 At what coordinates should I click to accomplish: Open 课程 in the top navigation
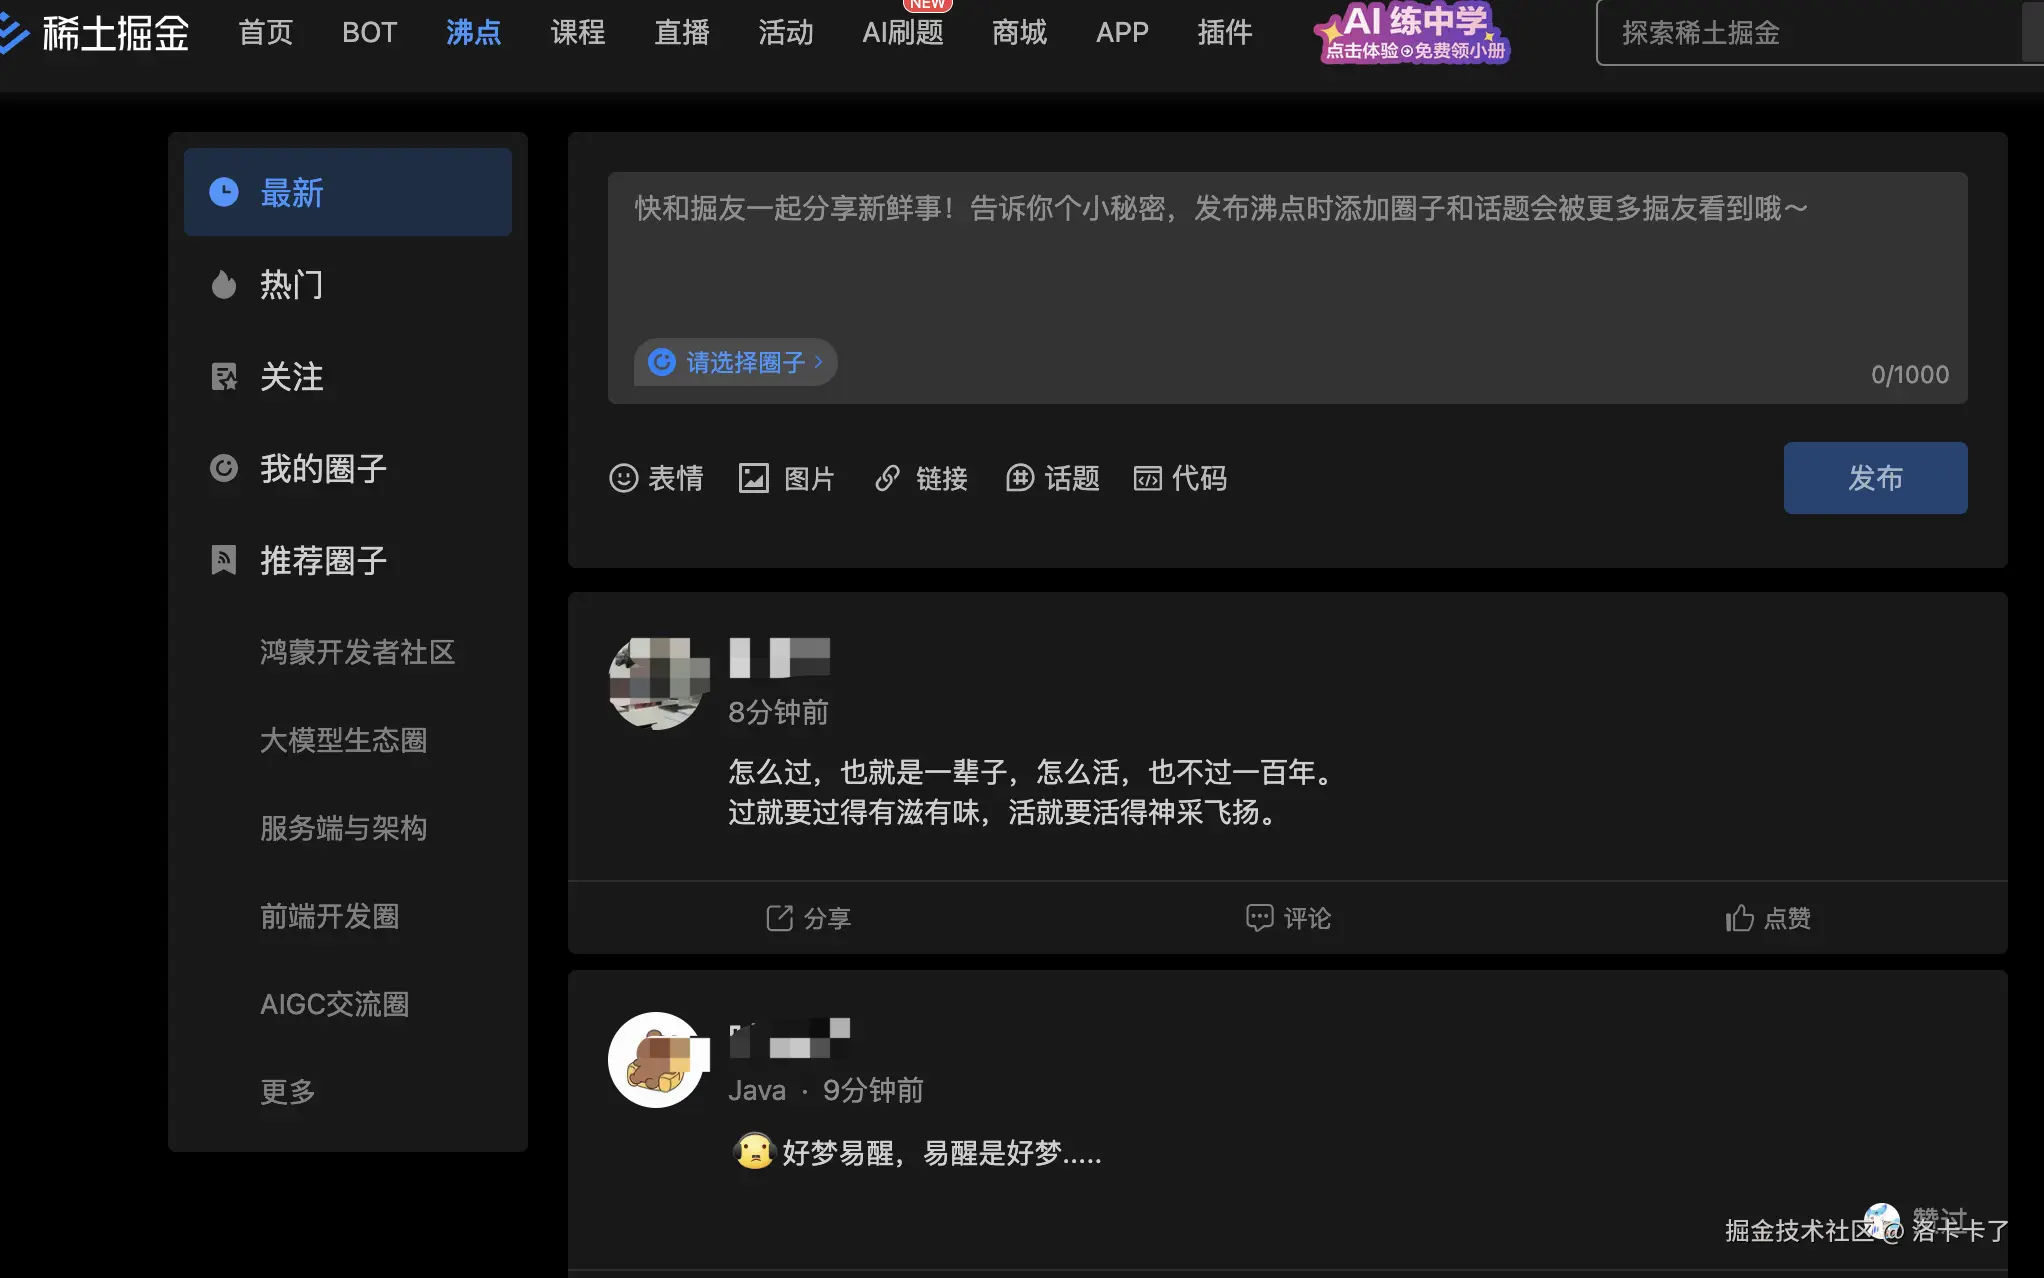pyautogui.click(x=578, y=33)
